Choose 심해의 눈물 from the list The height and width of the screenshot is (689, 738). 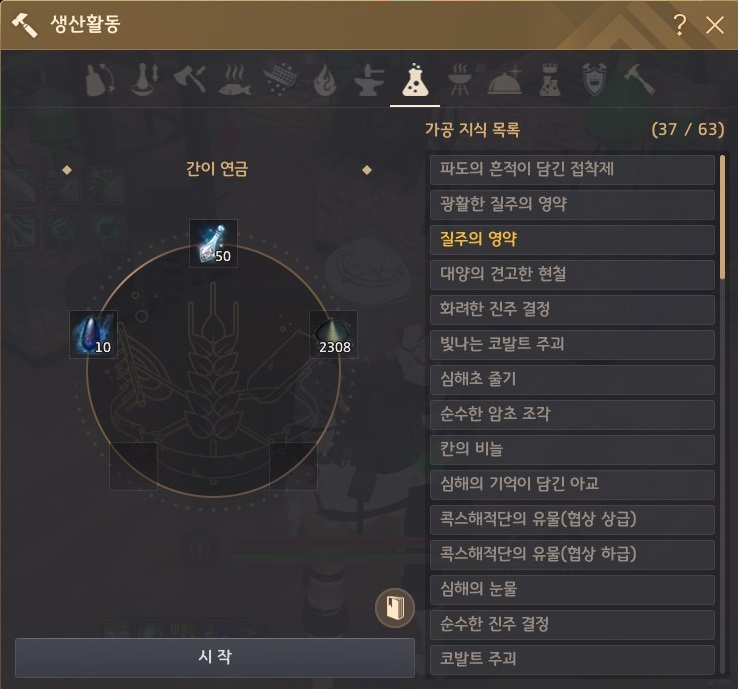[572, 590]
